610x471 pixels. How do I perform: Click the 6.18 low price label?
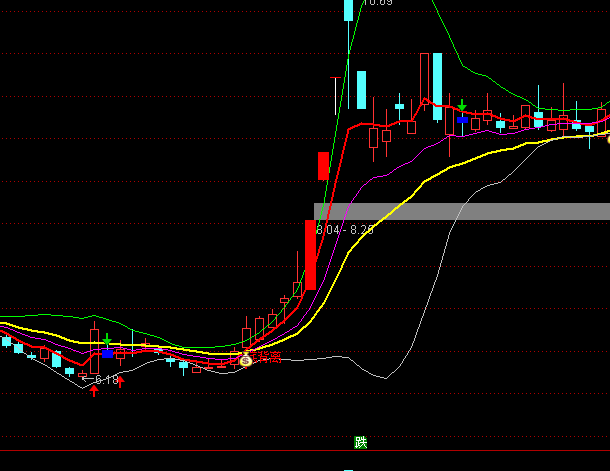pyautogui.click(x=104, y=380)
